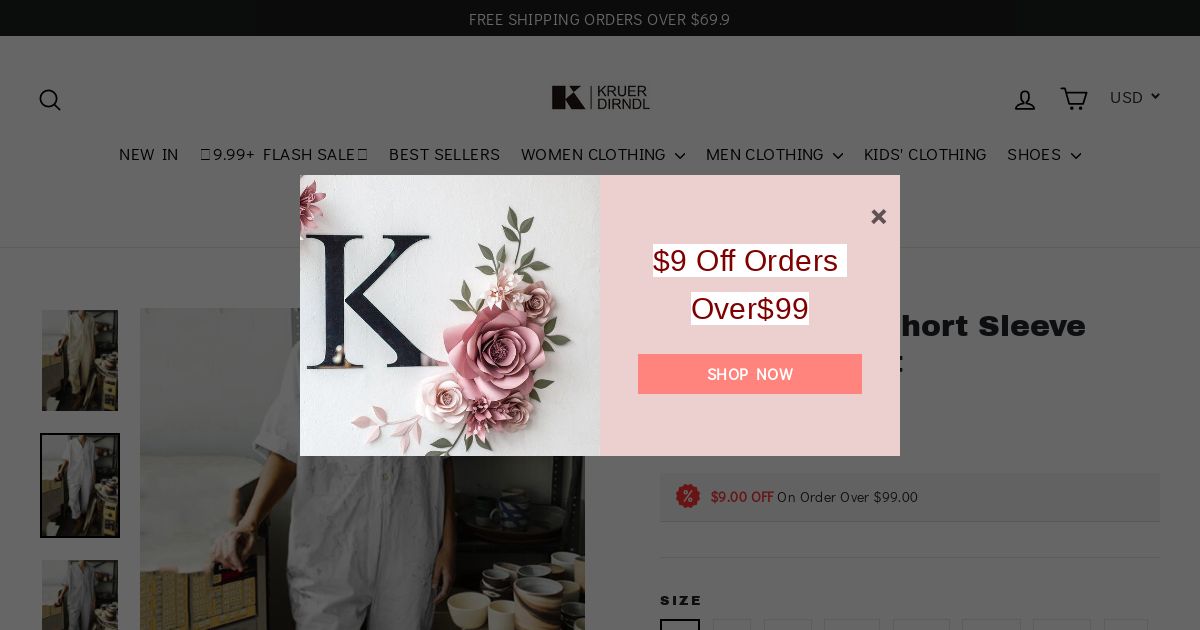Choose the first size option box
The height and width of the screenshot is (630, 1200).
coord(680,625)
